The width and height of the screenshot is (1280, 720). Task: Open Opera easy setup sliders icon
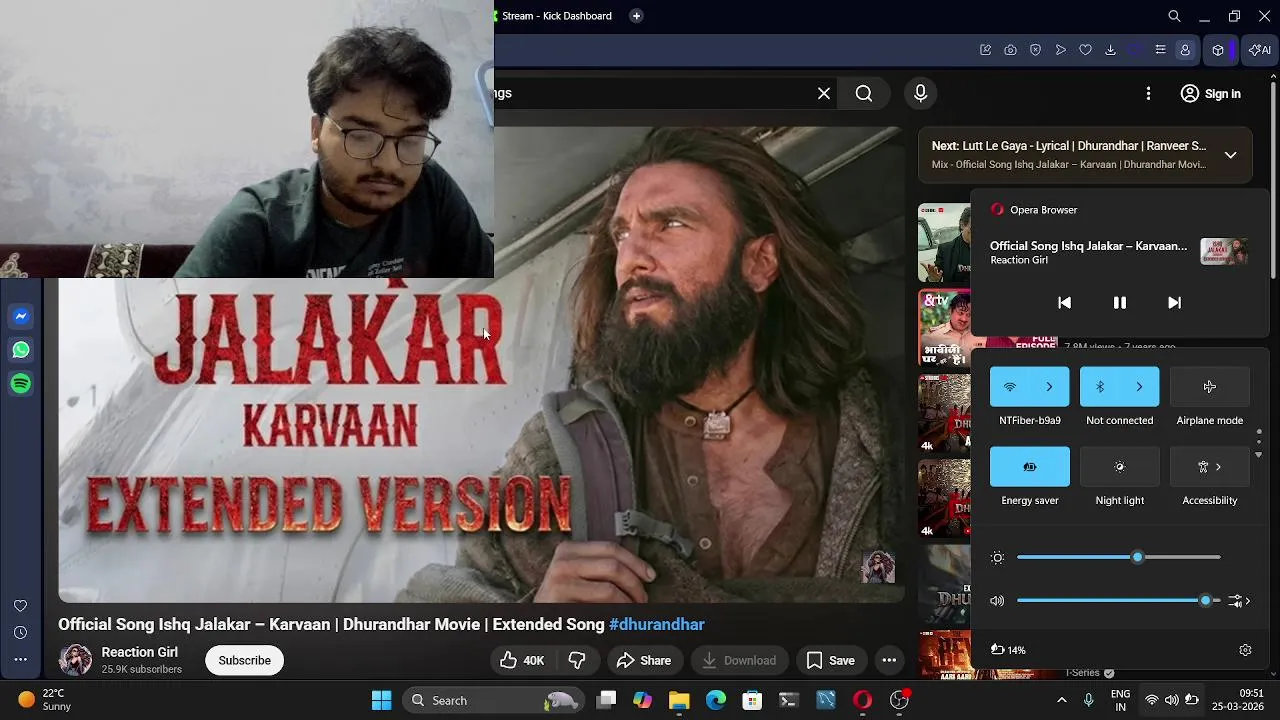[x=1160, y=50]
